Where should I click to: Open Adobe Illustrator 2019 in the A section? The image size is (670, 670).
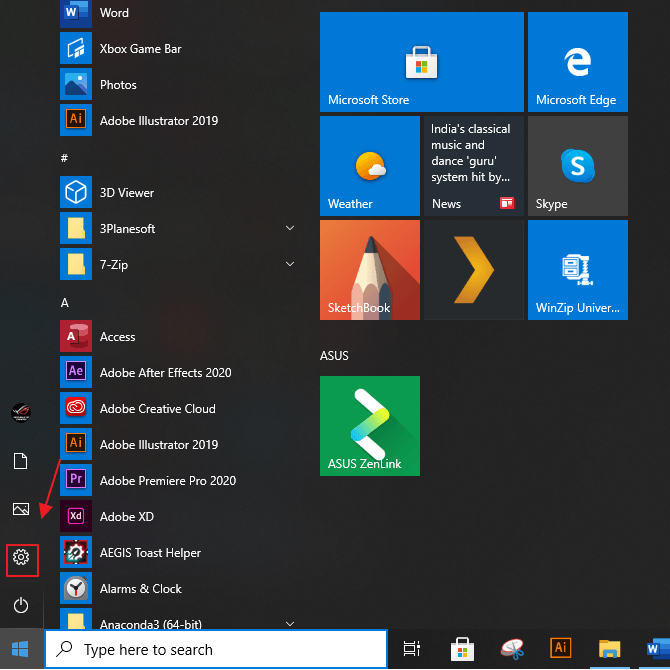pyautogui.click(x=177, y=444)
